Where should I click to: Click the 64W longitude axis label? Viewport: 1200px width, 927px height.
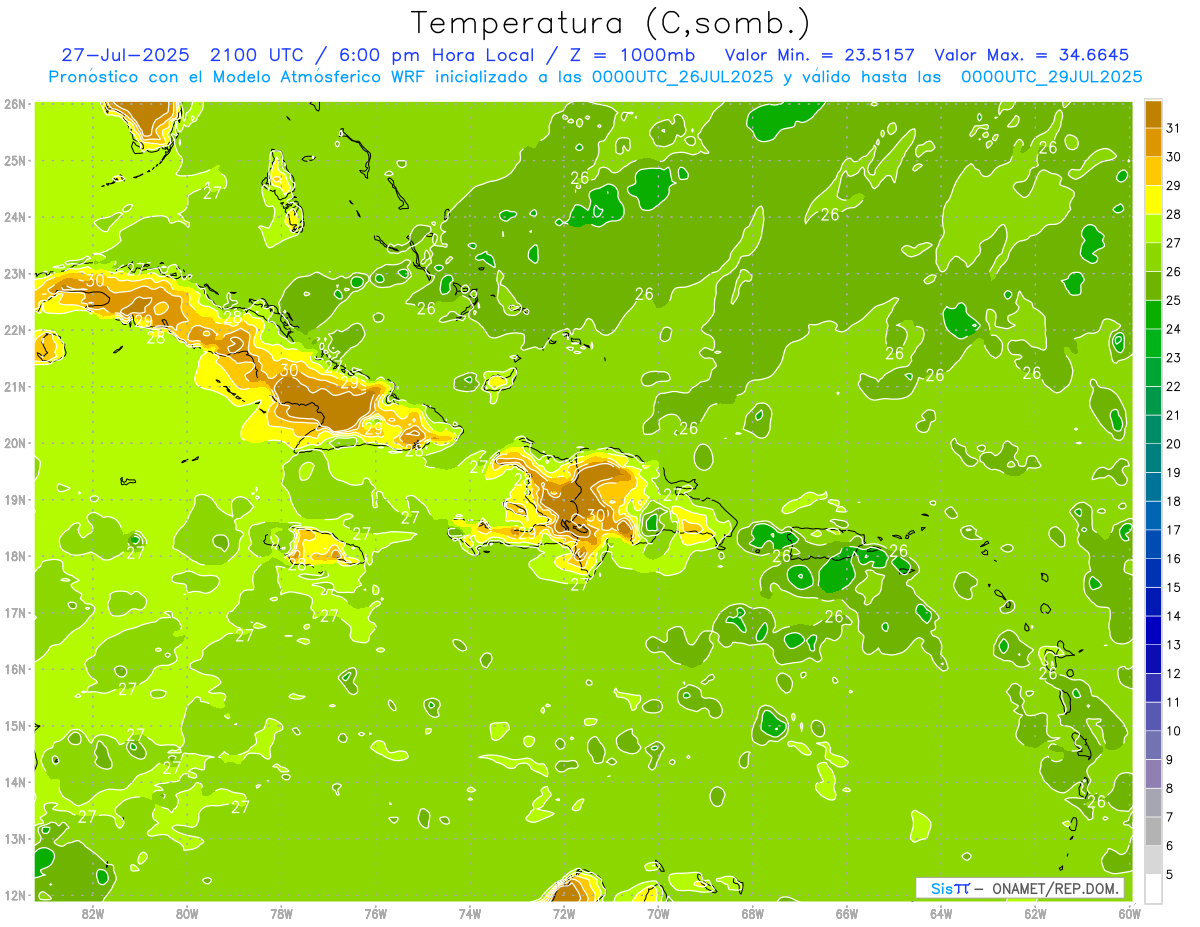pyautogui.click(x=941, y=913)
